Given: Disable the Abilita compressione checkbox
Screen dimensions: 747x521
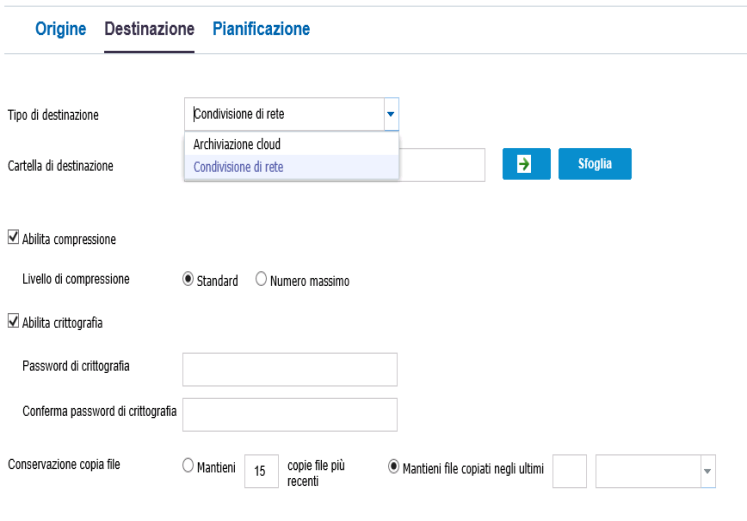Looking at the screenshot, I should pyautogui.click(x=13, y=237).
